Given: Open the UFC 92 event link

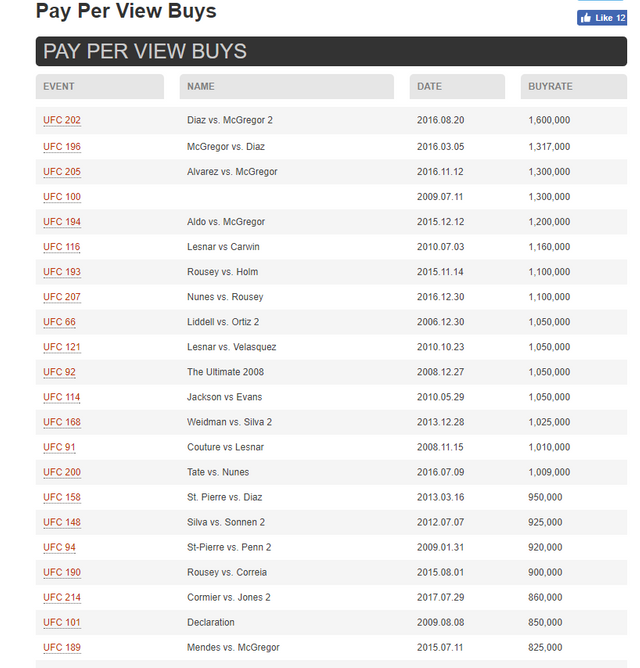Looking at the screenshot, I should 59,372.
